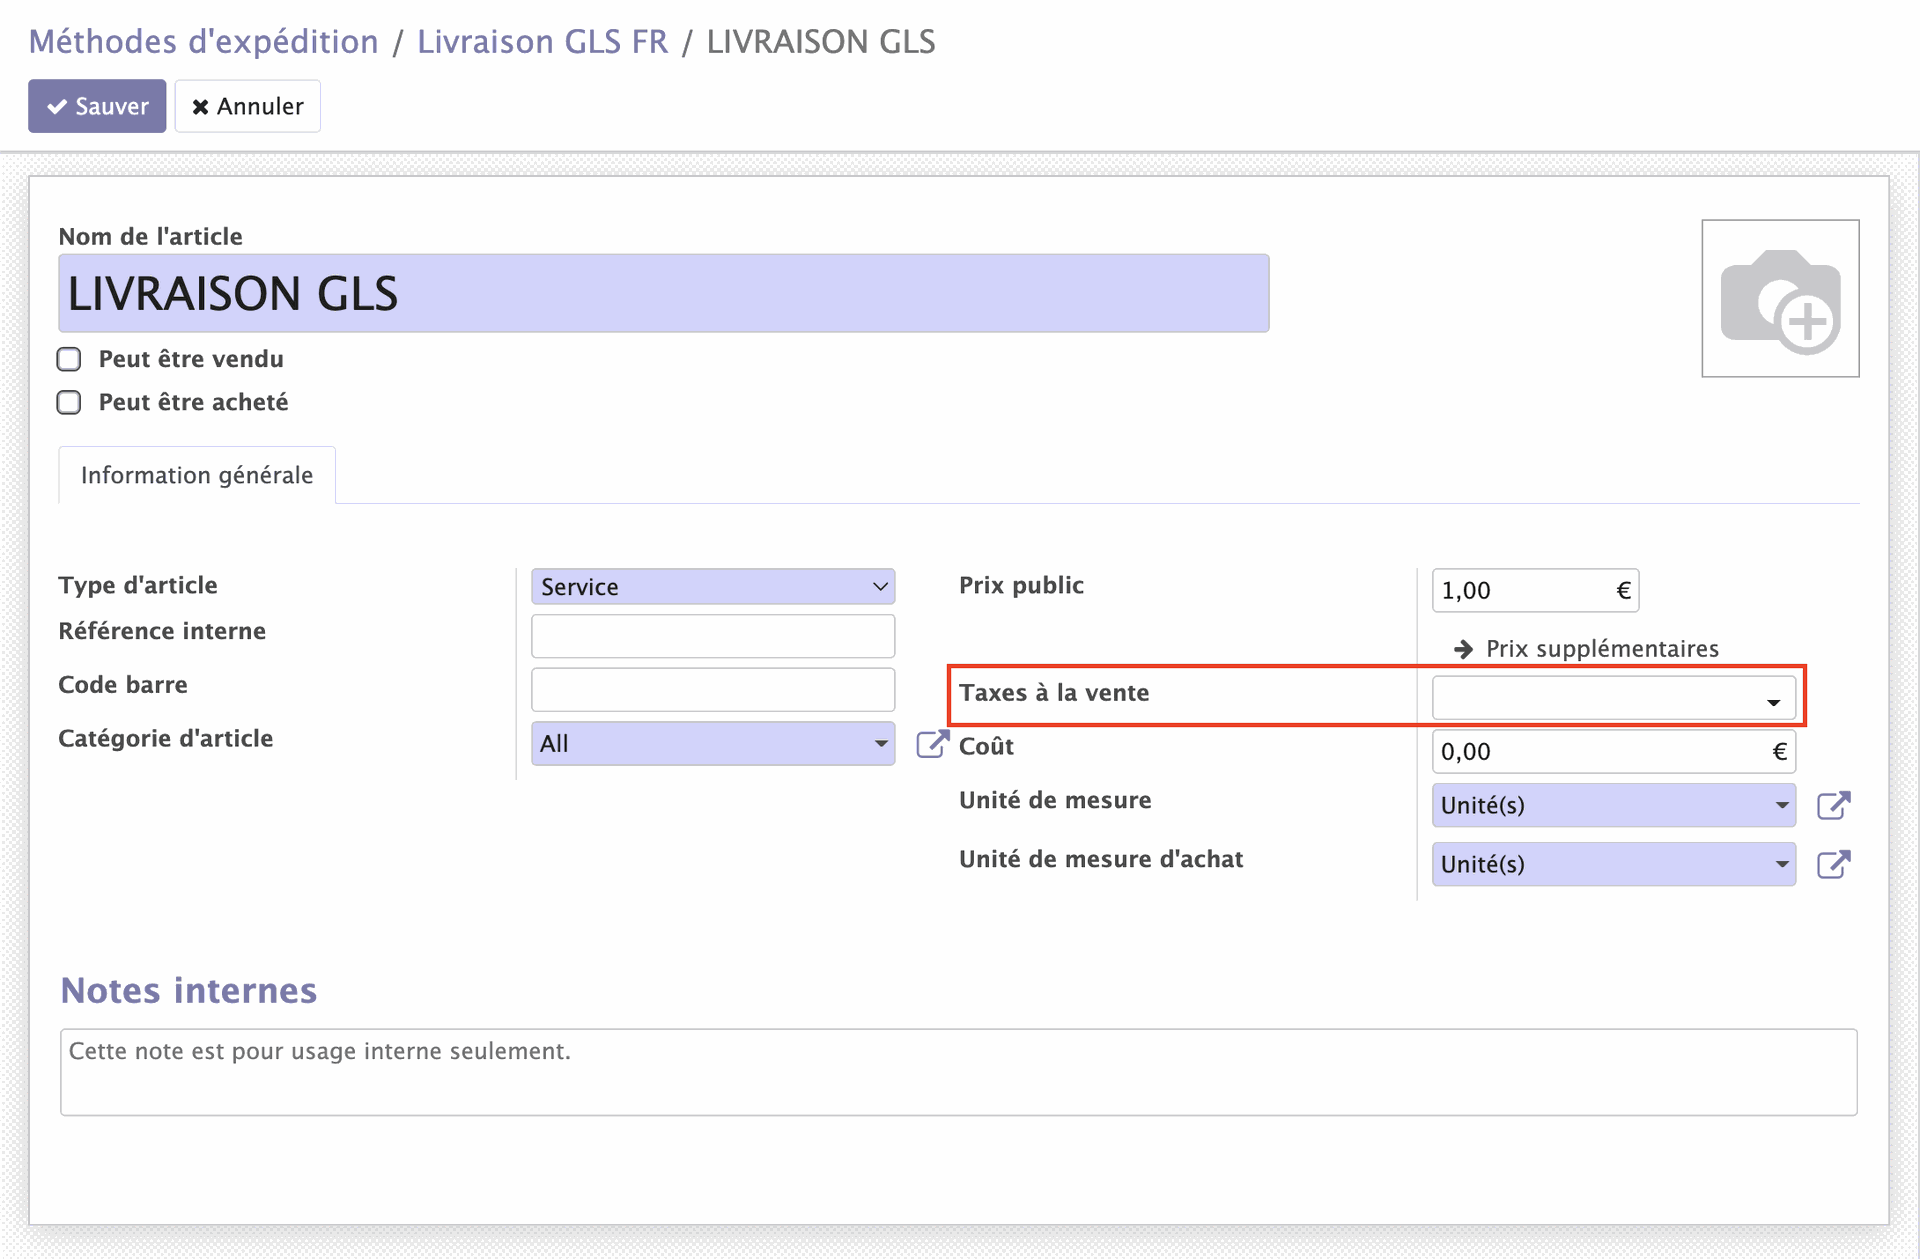Click the Sauver button
Image resolution: width=1920 pixels, height=1259 pixels.
pyautogui.click(x=97, y=106)
